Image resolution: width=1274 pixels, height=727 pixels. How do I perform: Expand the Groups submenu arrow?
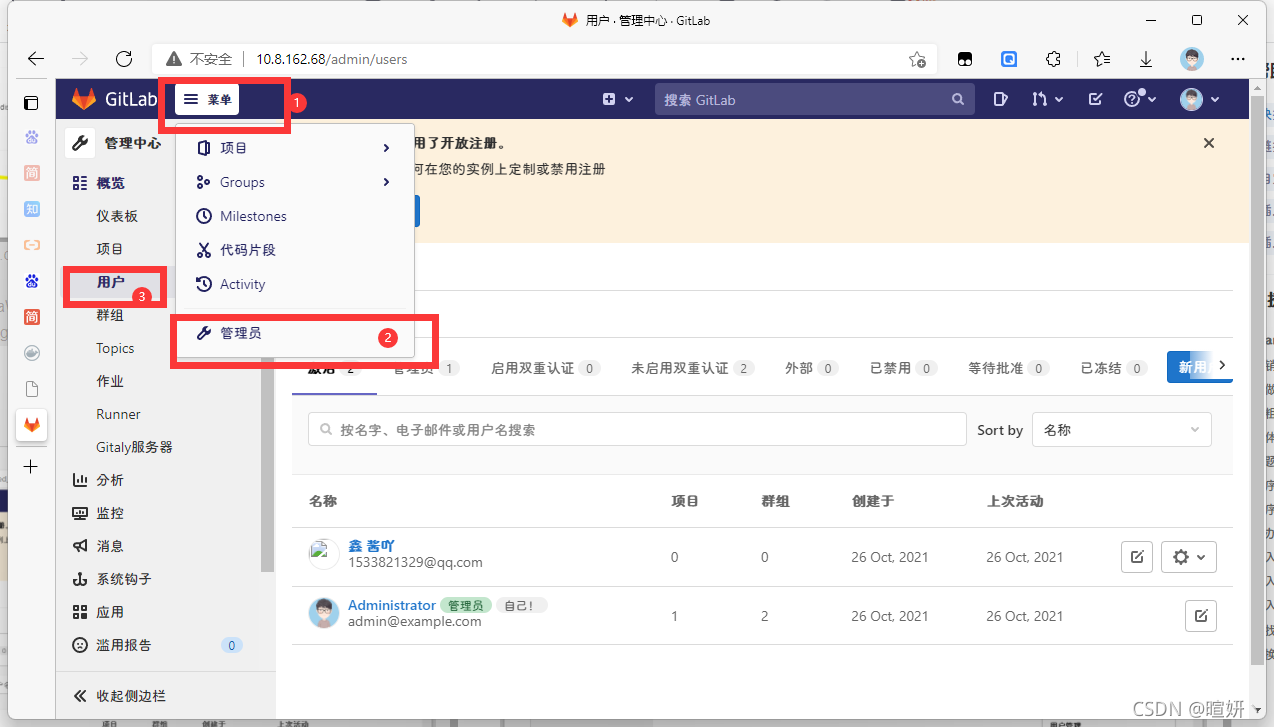(x=386, y=182)
